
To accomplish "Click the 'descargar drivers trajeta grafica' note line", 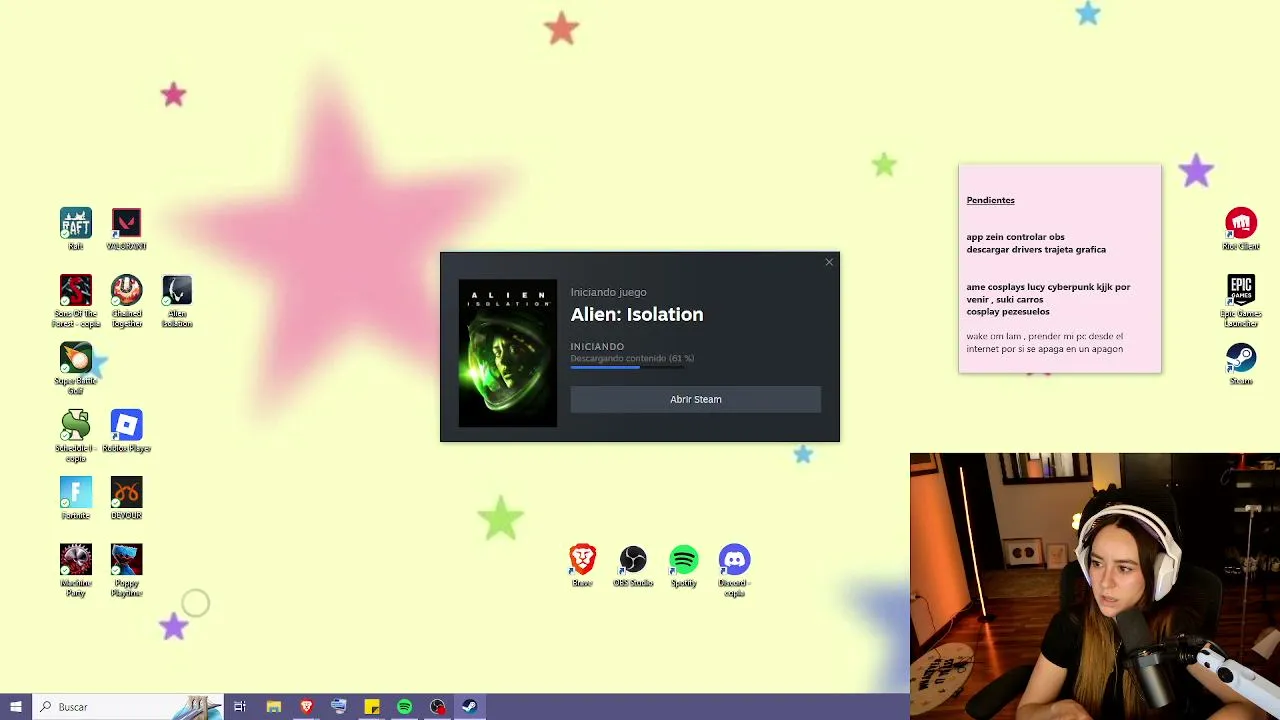I will pyautogui.click(x=1036, y=249).
